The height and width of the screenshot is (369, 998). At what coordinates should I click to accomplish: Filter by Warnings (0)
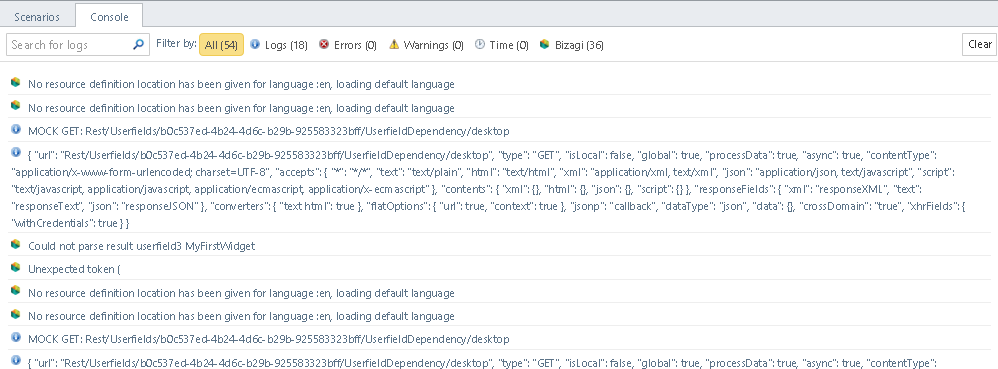(426, 45)
